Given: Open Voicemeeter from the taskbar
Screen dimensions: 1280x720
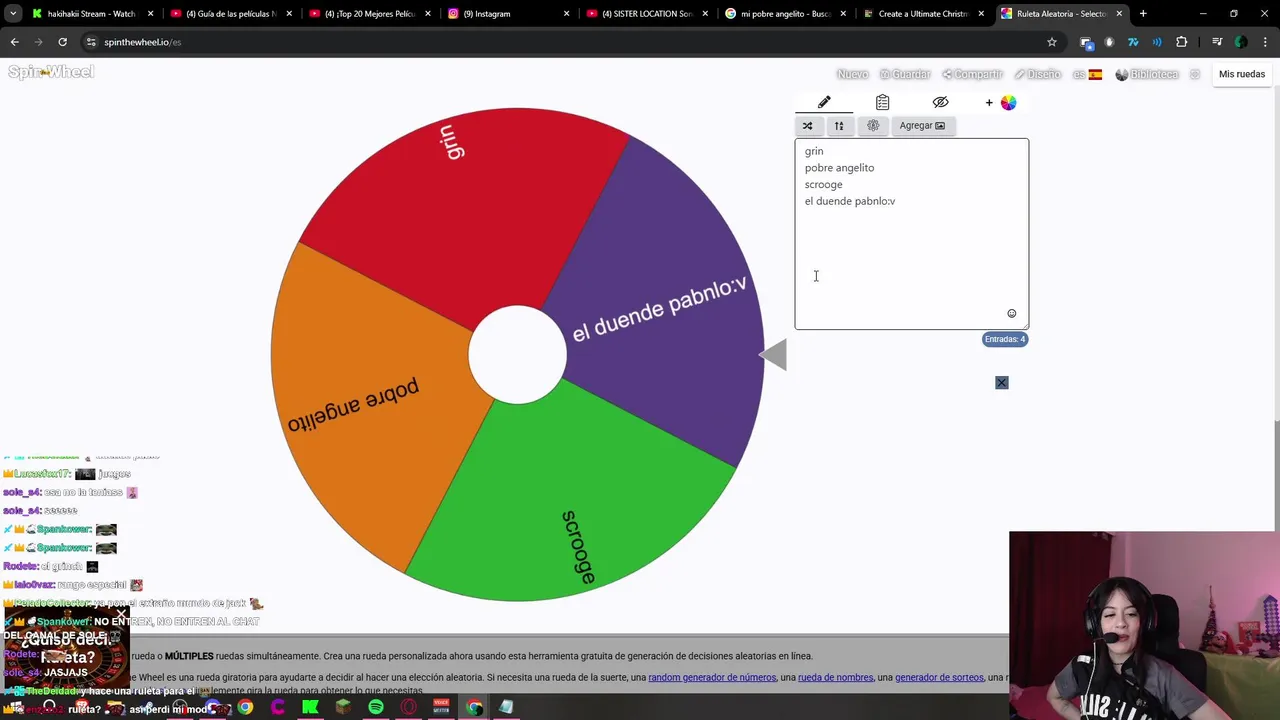Looking at the screenshot, I should (x=441, y=707).
